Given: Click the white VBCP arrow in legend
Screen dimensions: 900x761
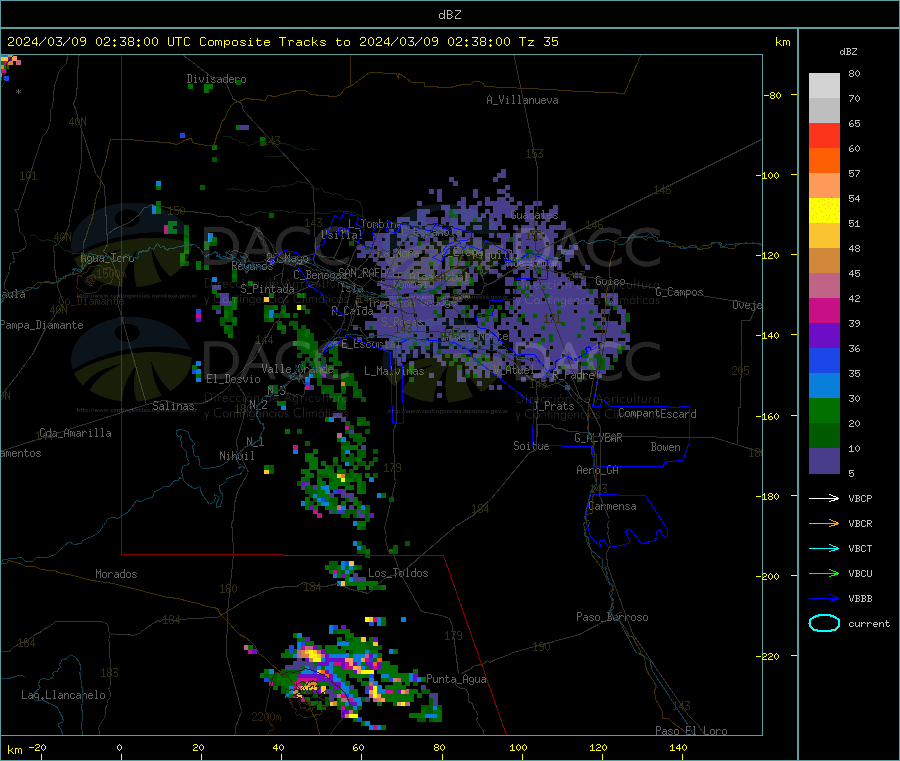Looking at the screenshot, I should 824,498.
